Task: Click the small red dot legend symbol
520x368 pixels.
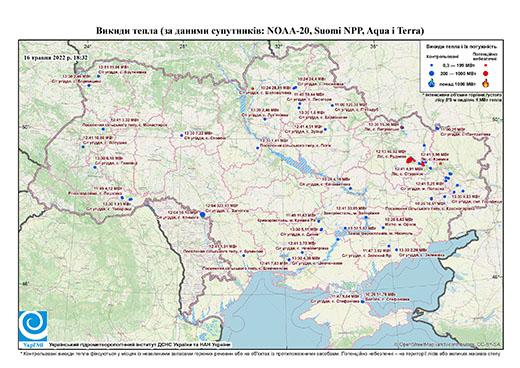Action: pos(486,65)
